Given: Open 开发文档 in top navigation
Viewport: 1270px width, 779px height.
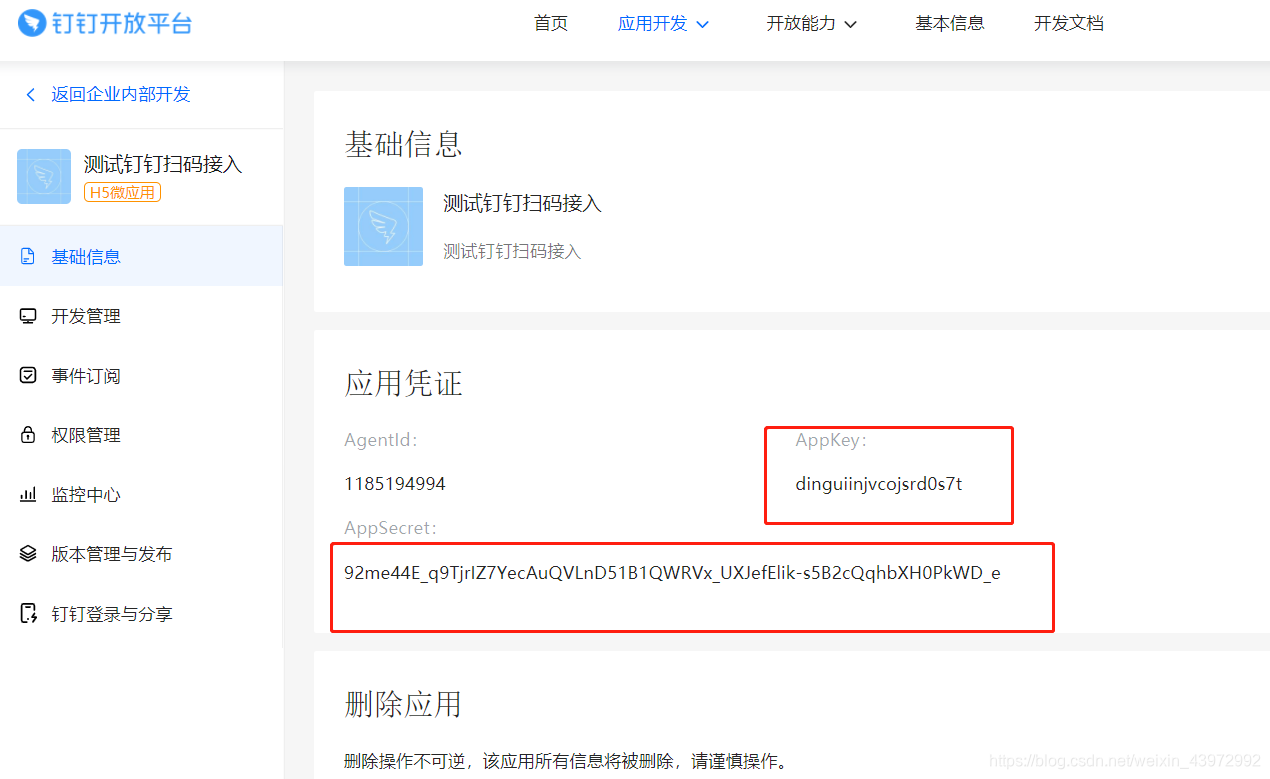Looking at the screenshot, I should click(1069, 23).
